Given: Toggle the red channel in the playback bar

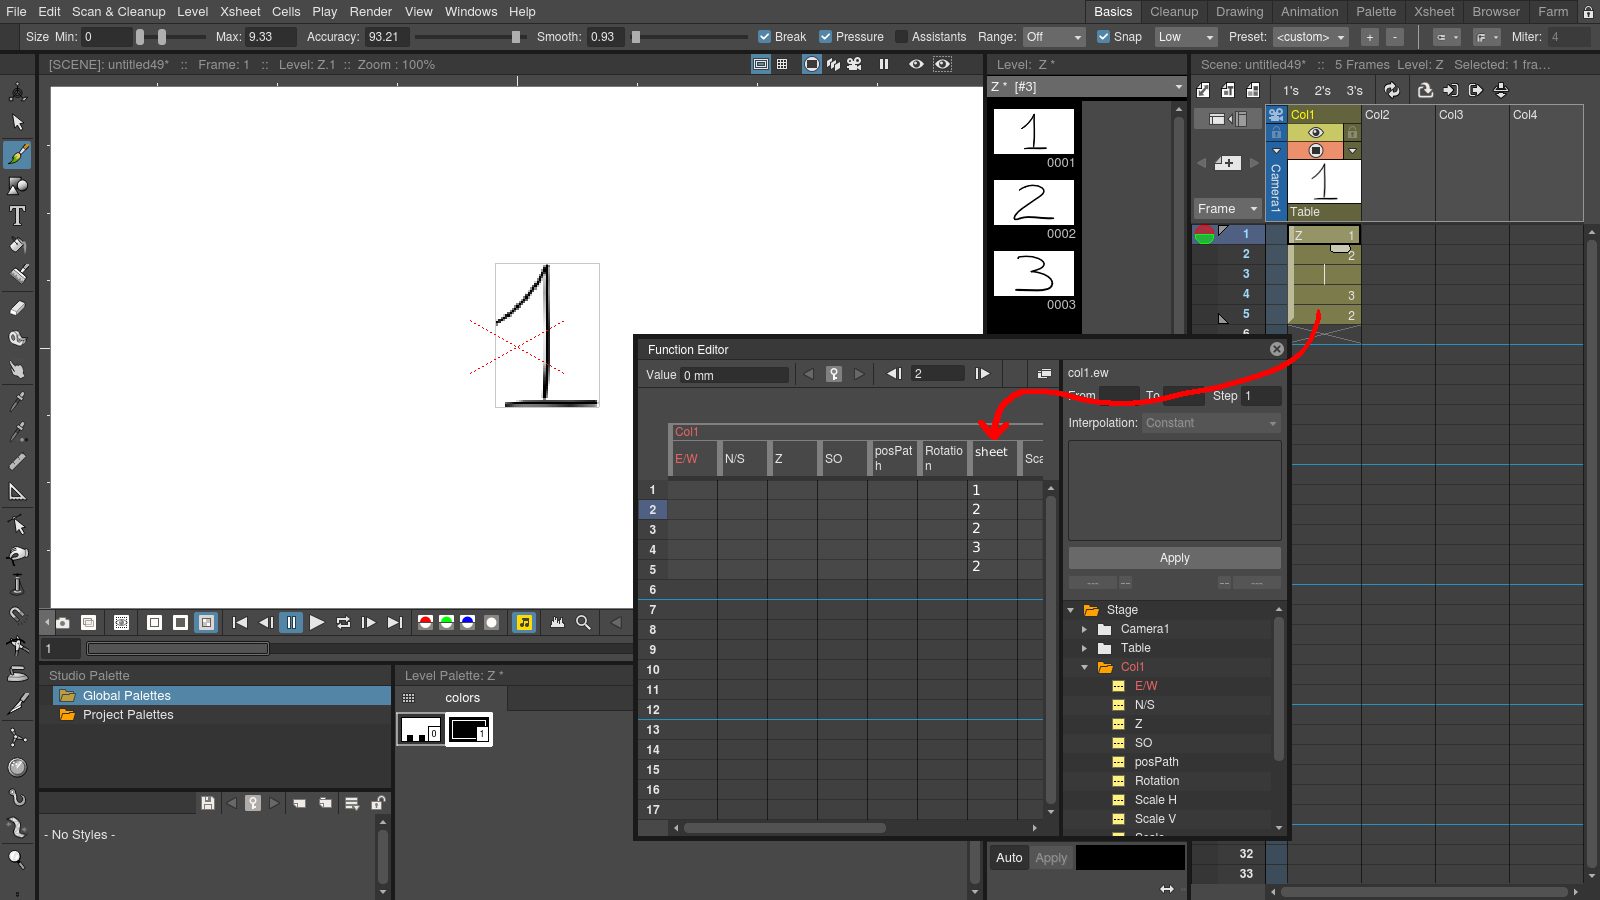Looking at the screenshot, I should coord(424,622).
